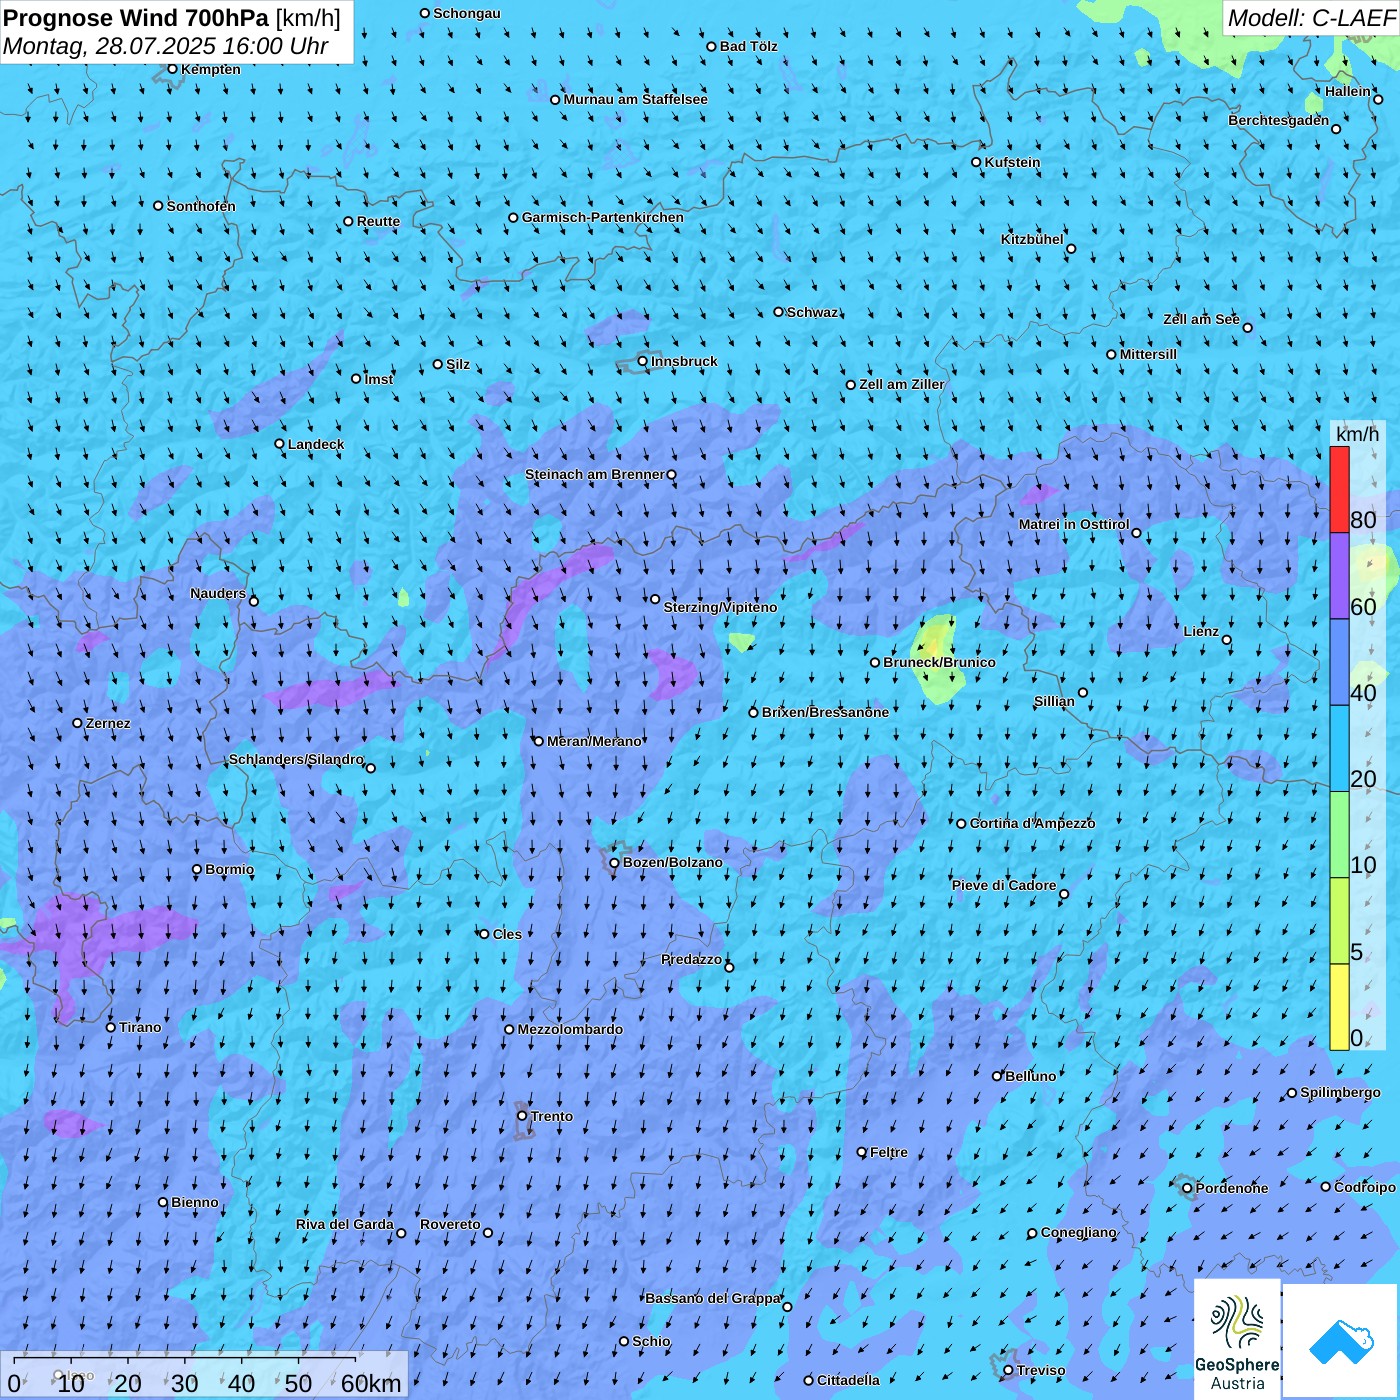1400x1400 pixels.
Task: Select the Cortina d'Ampezzo label
Action: click(x=1033, y=823)
